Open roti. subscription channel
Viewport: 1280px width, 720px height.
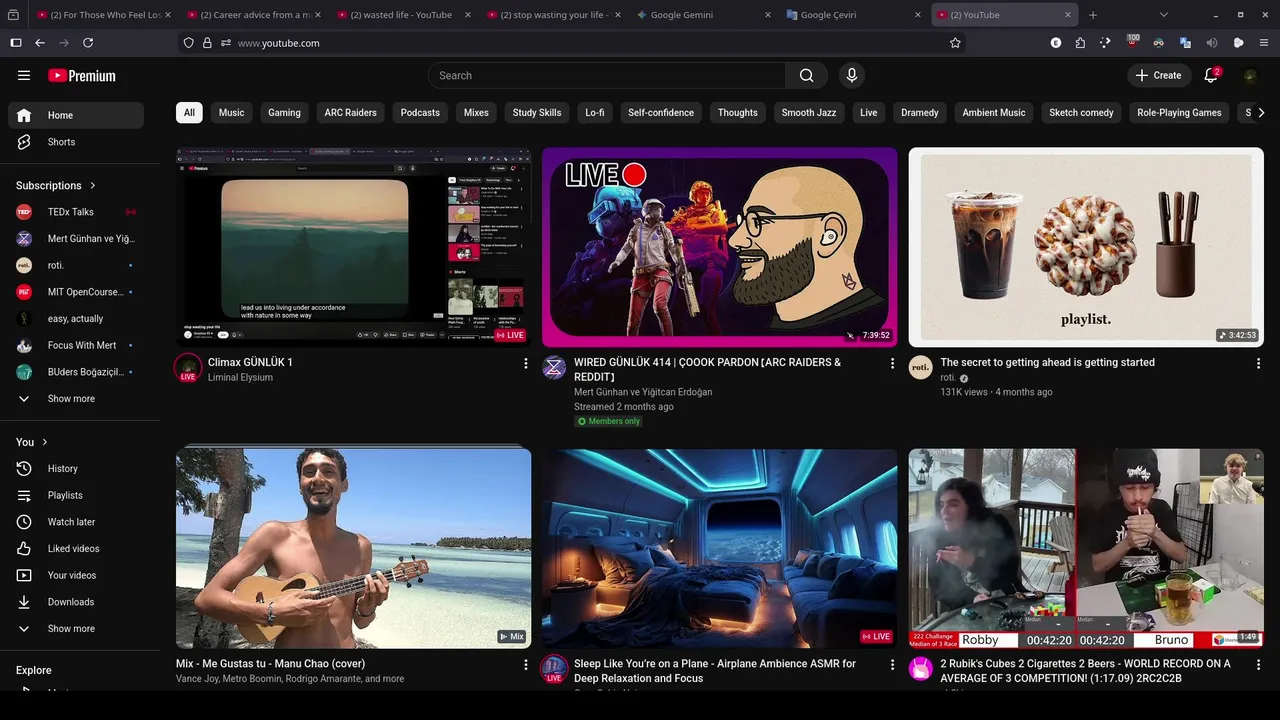click(x=76, y=265)
